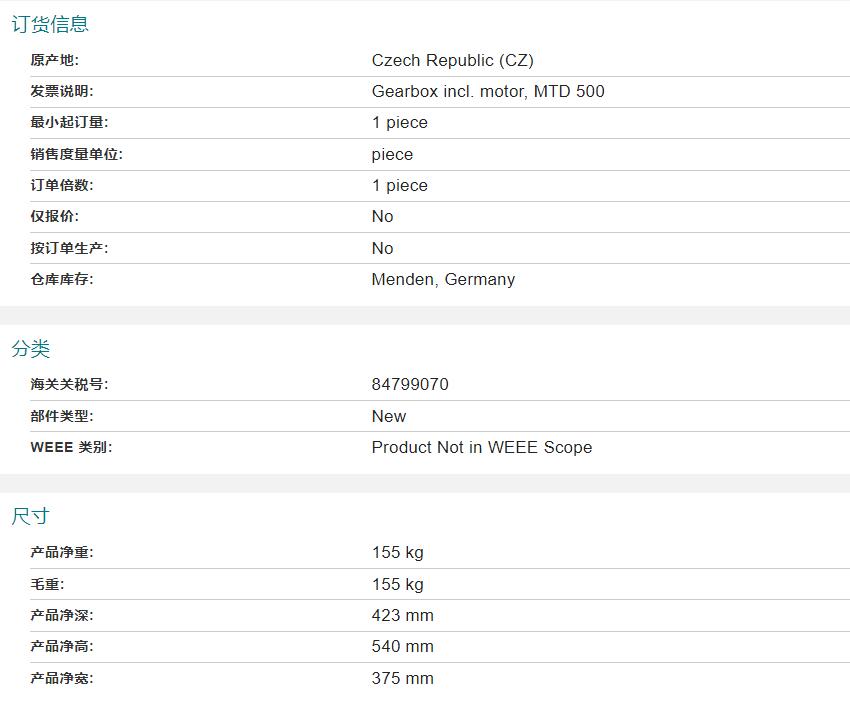850x702 pixels.
Task: Select the Menden, Germany warehouse value
Action: click(443, 279)
